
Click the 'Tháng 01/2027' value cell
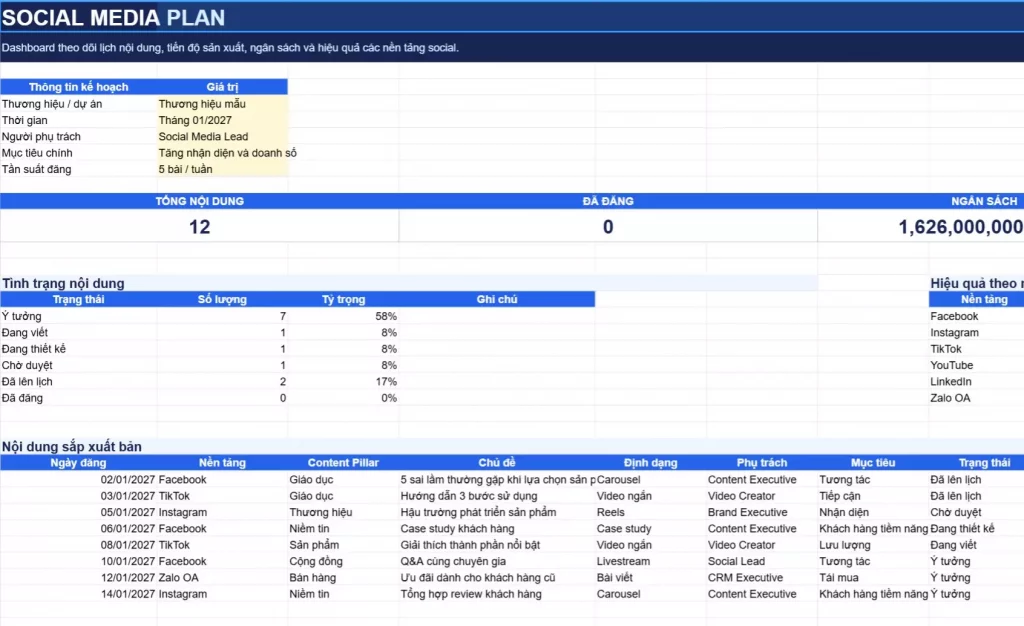[222, 120]
